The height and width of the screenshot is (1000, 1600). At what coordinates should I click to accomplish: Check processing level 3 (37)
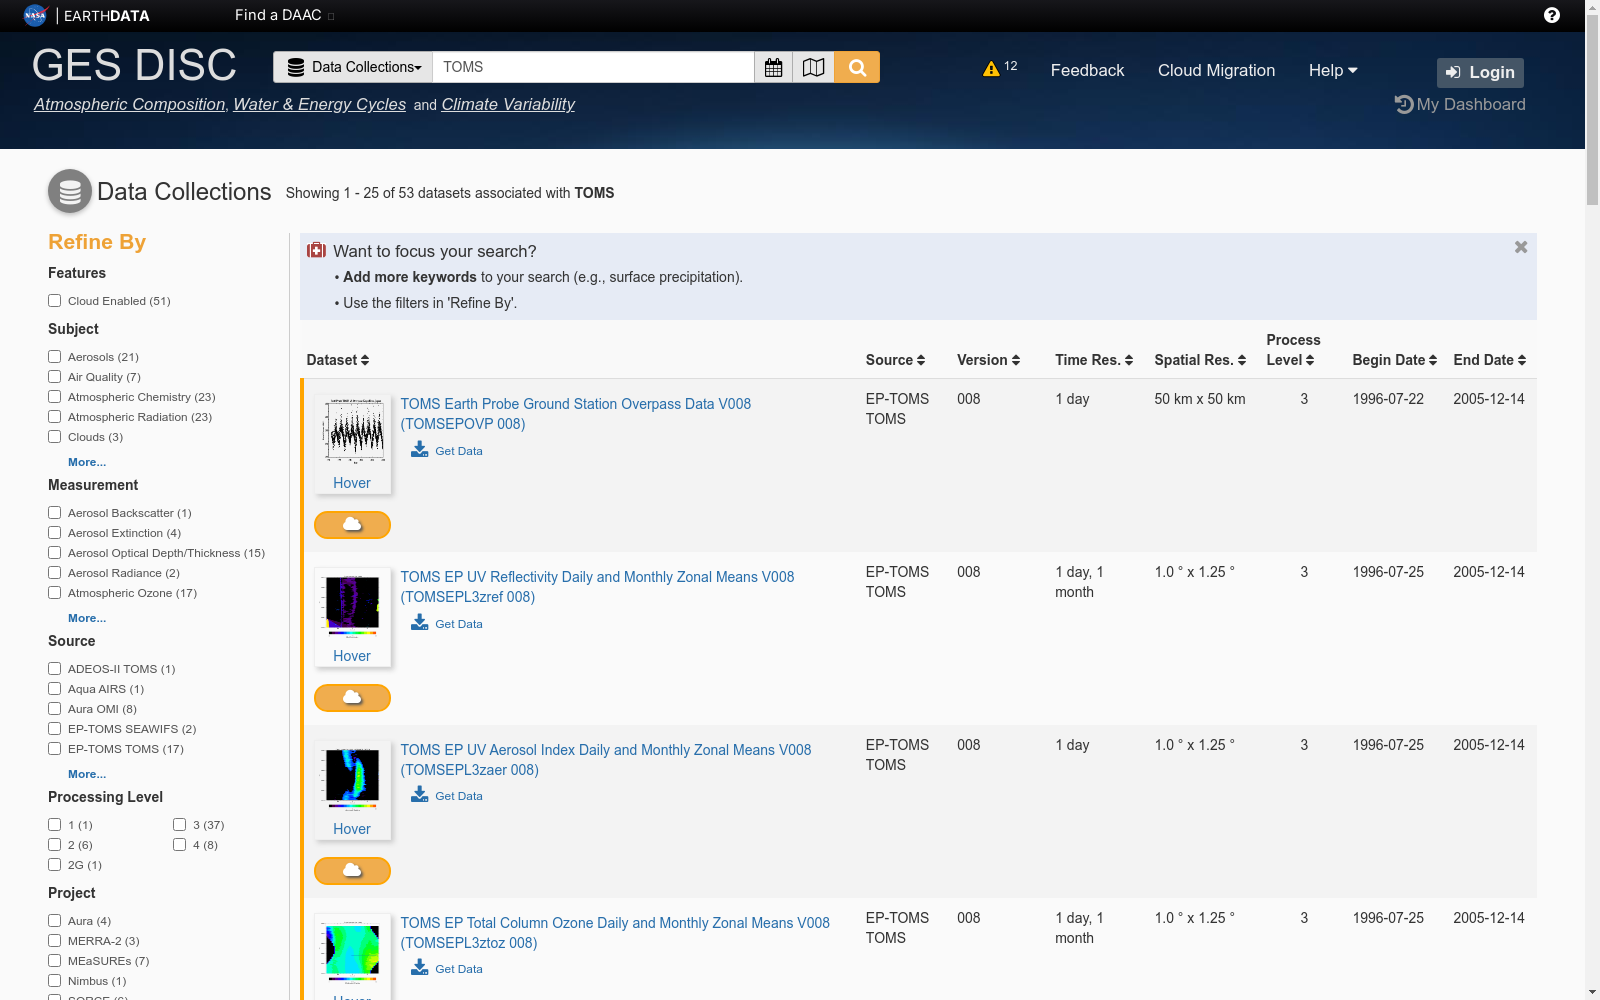pos(180,825)
